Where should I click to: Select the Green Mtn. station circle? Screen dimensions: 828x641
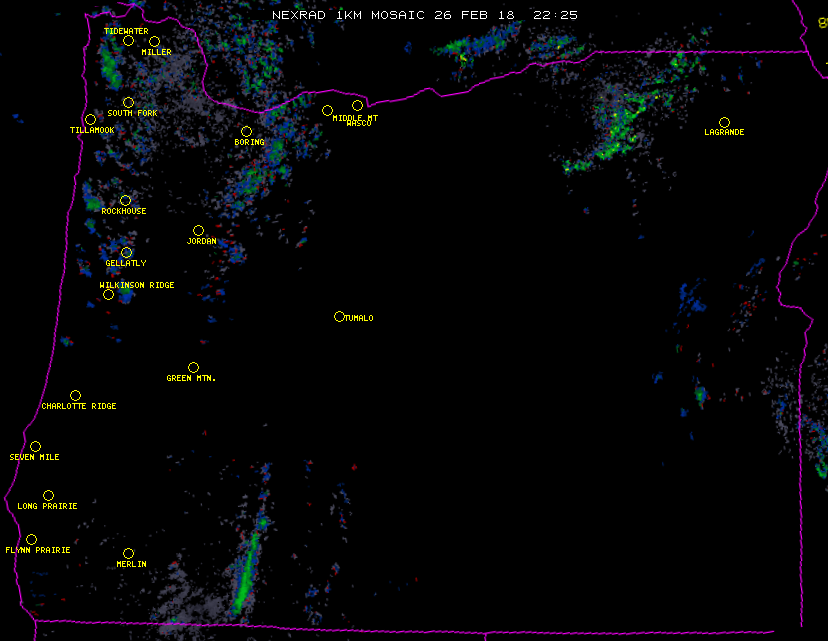(x=193, y=367)
